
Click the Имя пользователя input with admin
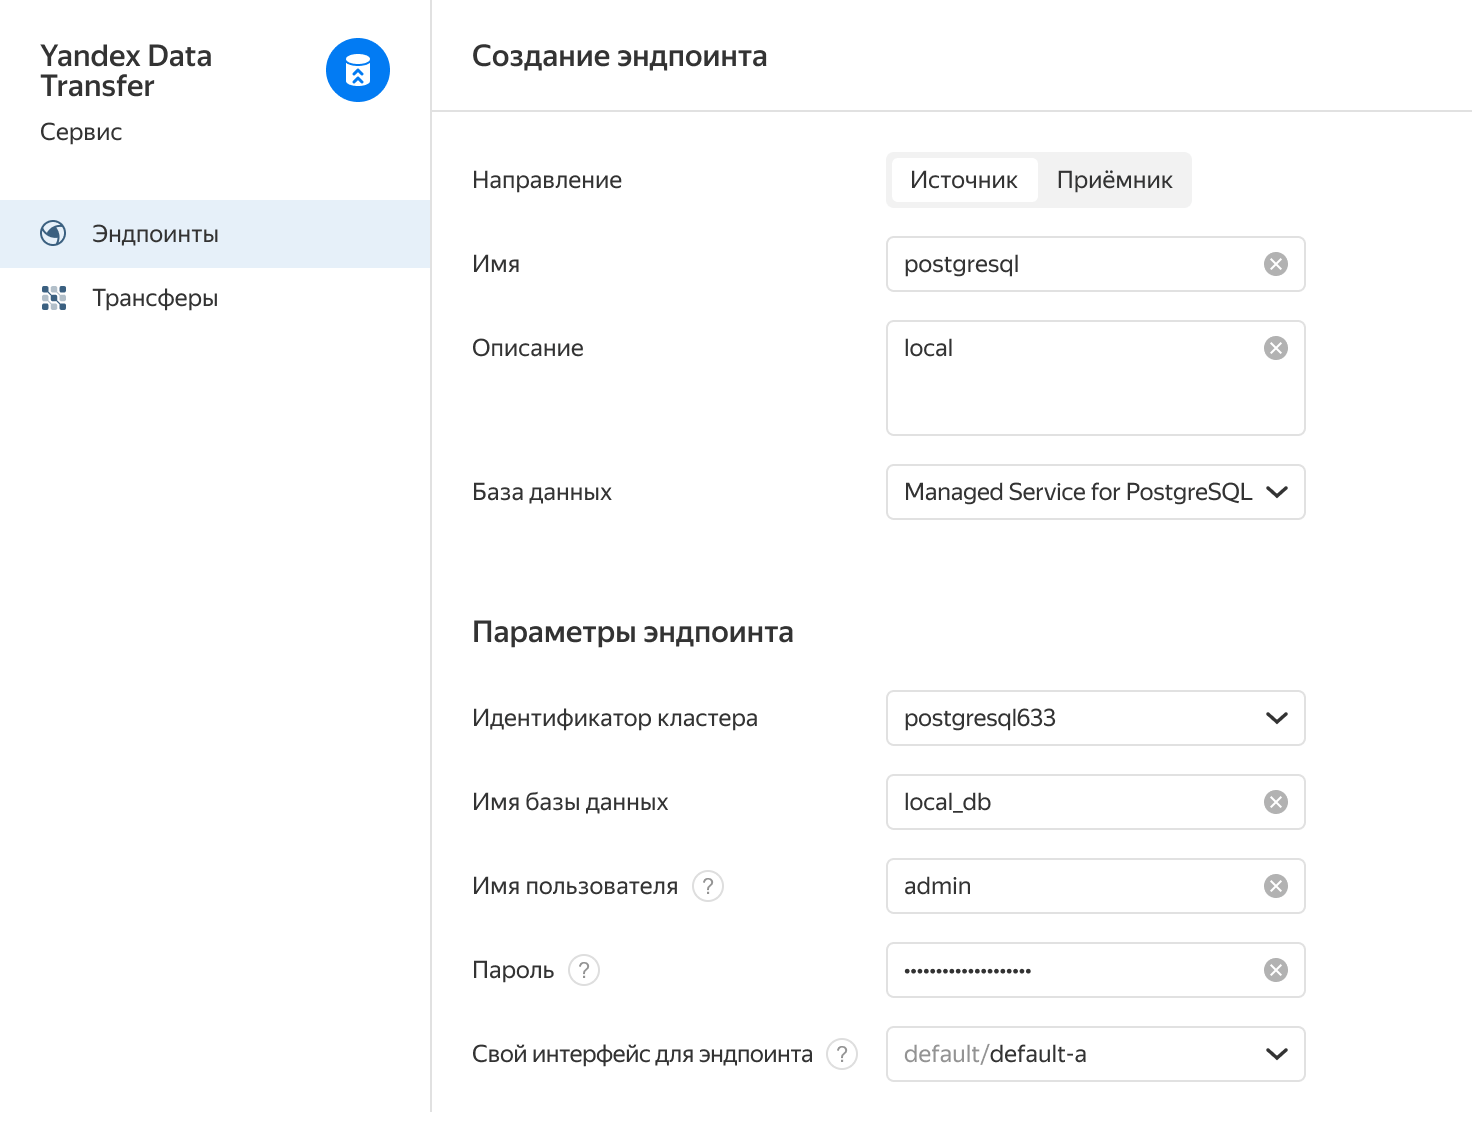[x=1096, y=886]
